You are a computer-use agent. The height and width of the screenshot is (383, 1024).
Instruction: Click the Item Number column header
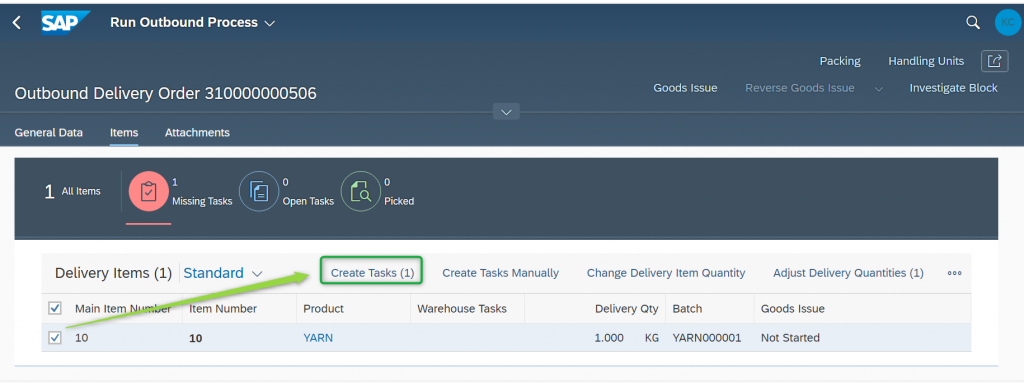pos(223,308)
